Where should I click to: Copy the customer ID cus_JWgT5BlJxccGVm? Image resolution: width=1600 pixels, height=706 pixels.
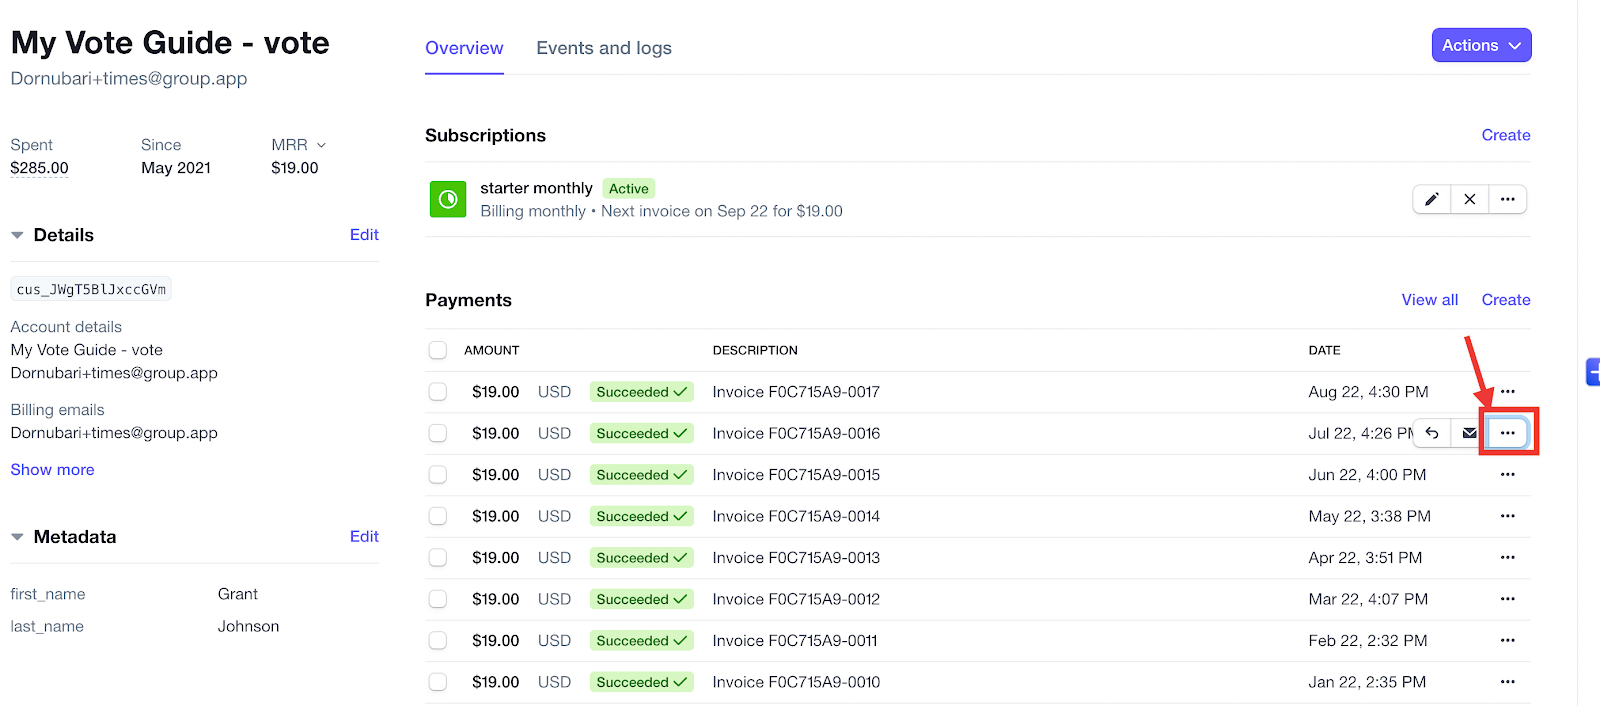pyautogui.click(x=91, y=289)
